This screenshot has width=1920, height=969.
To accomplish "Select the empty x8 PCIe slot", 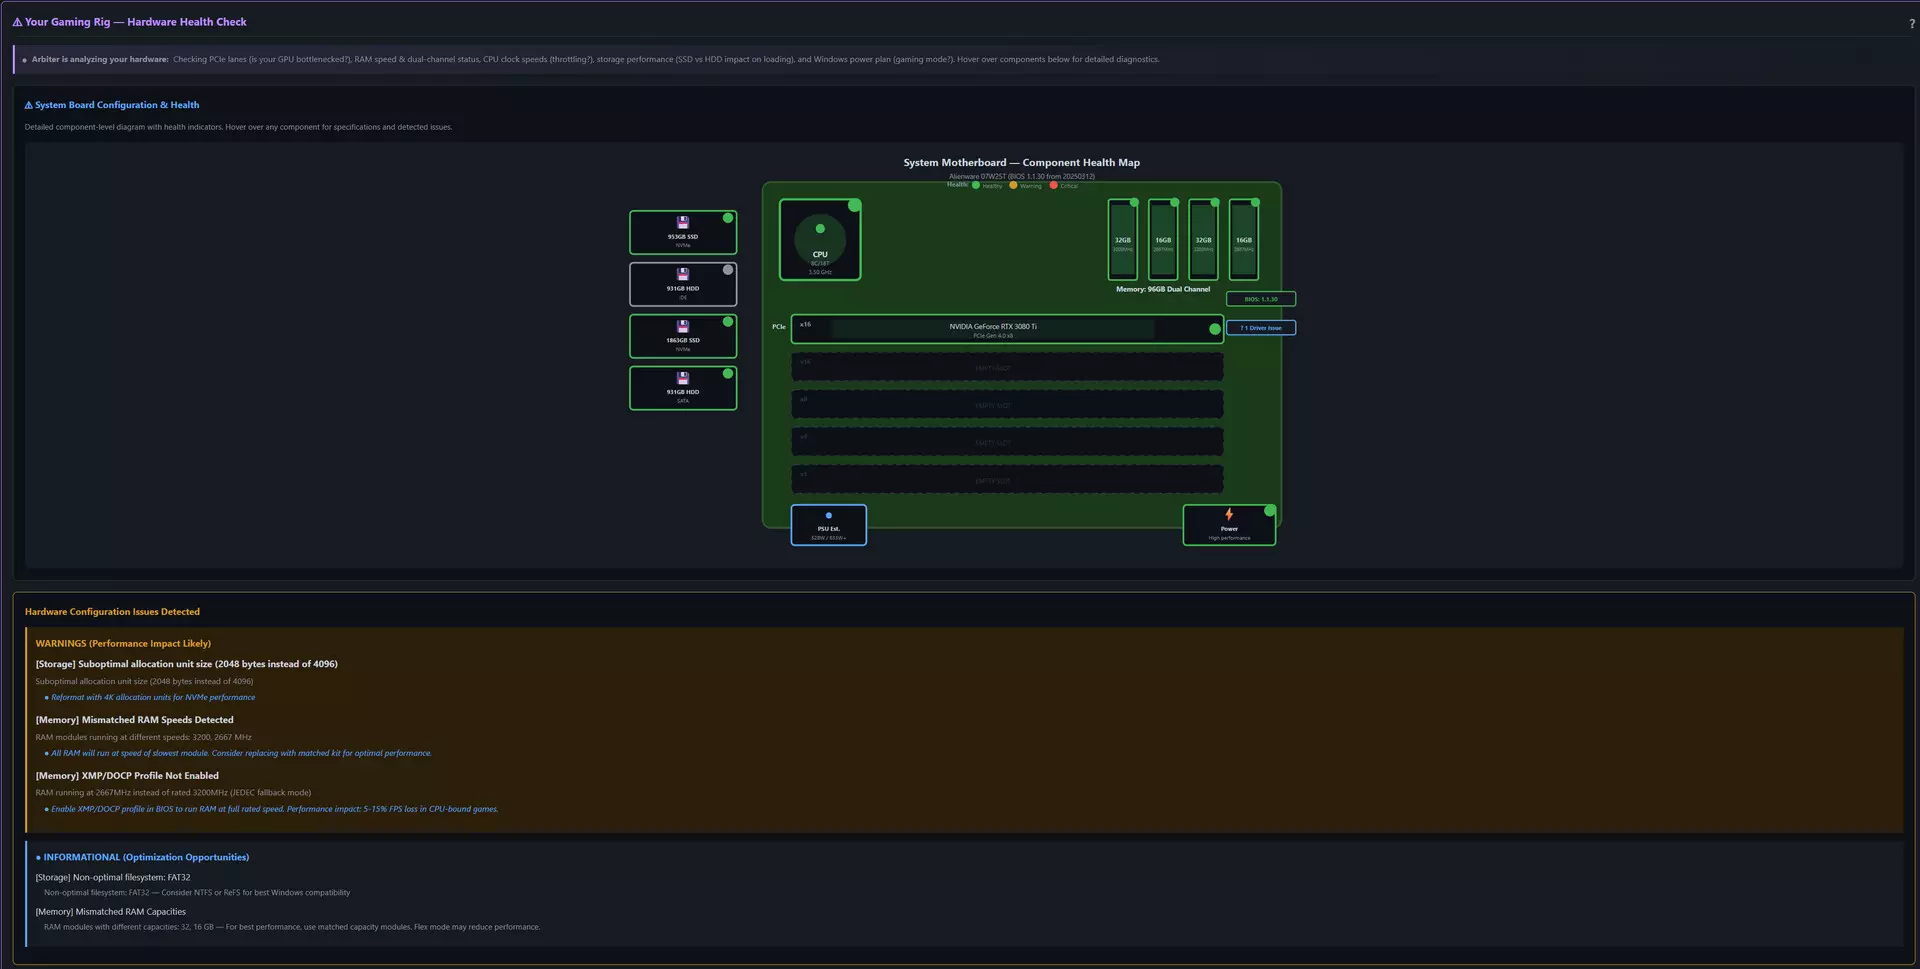I will pyautogui.click(x=1007, y=404).
